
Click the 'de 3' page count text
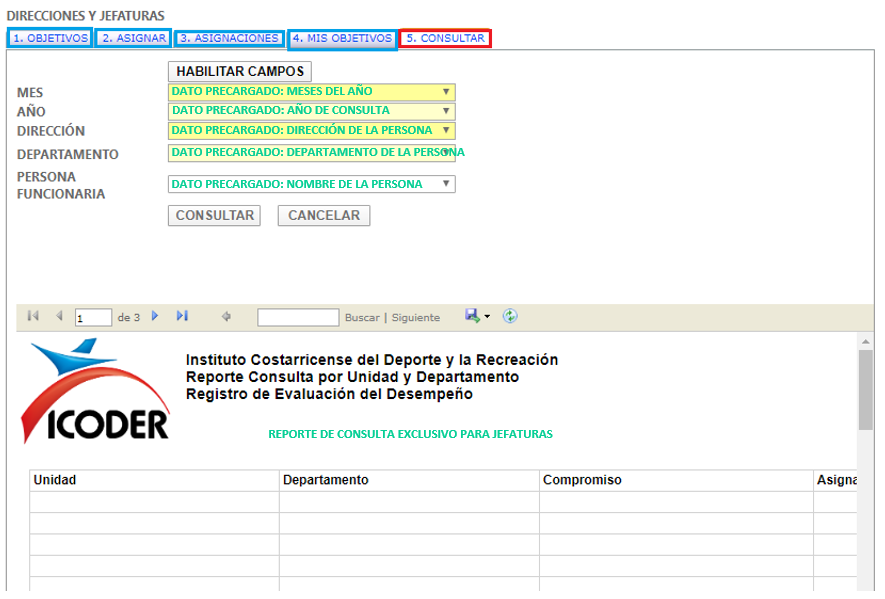coord(129,318)
